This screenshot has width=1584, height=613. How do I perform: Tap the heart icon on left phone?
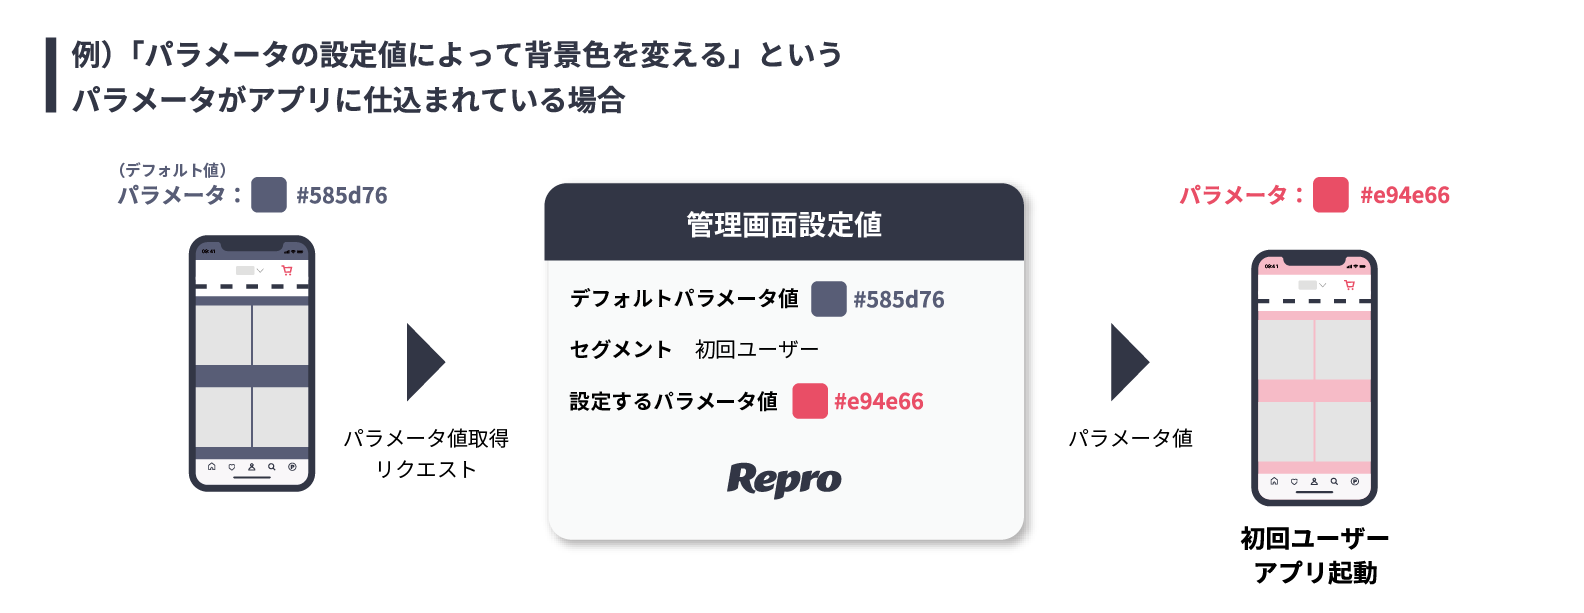(x=231, y=466)
